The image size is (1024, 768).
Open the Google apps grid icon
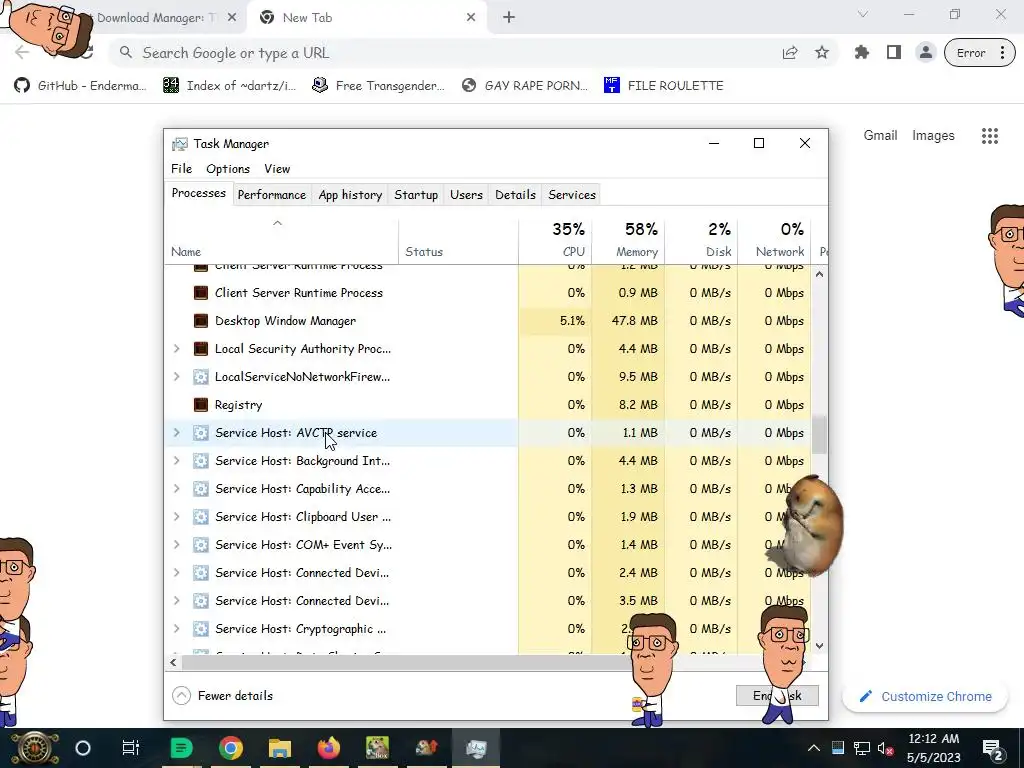[990, 136]
